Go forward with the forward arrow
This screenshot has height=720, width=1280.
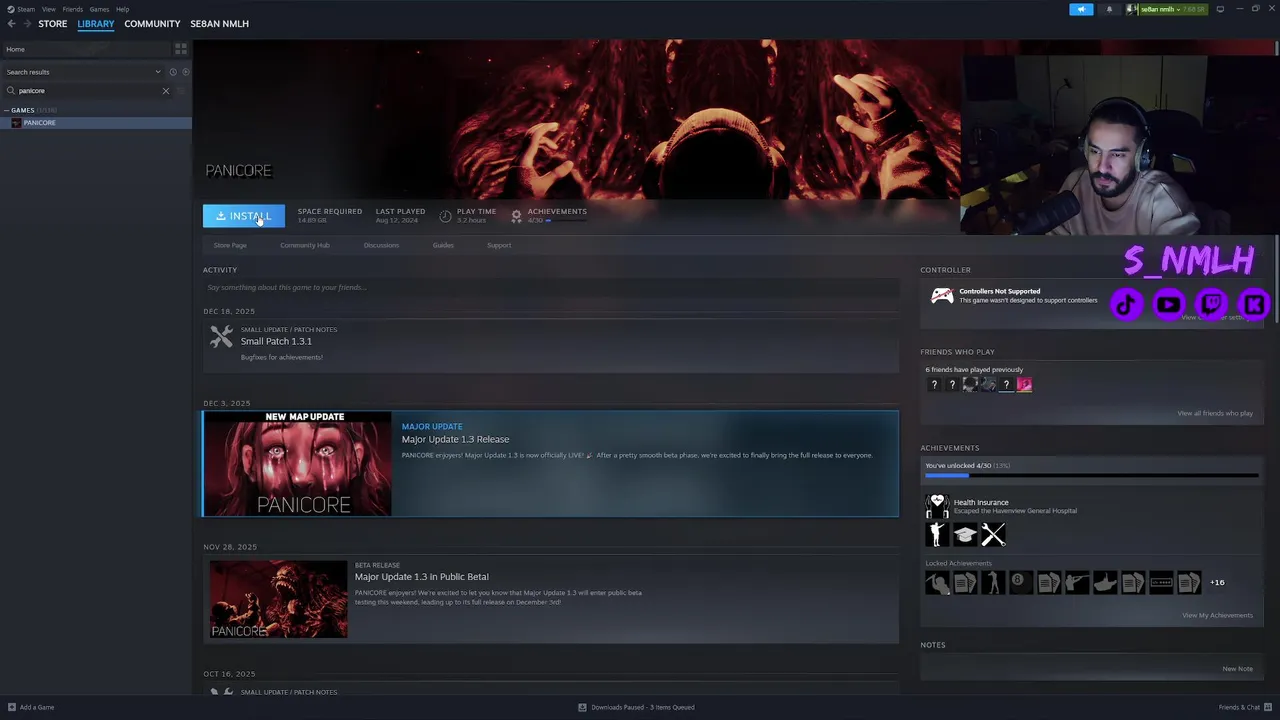27,24
